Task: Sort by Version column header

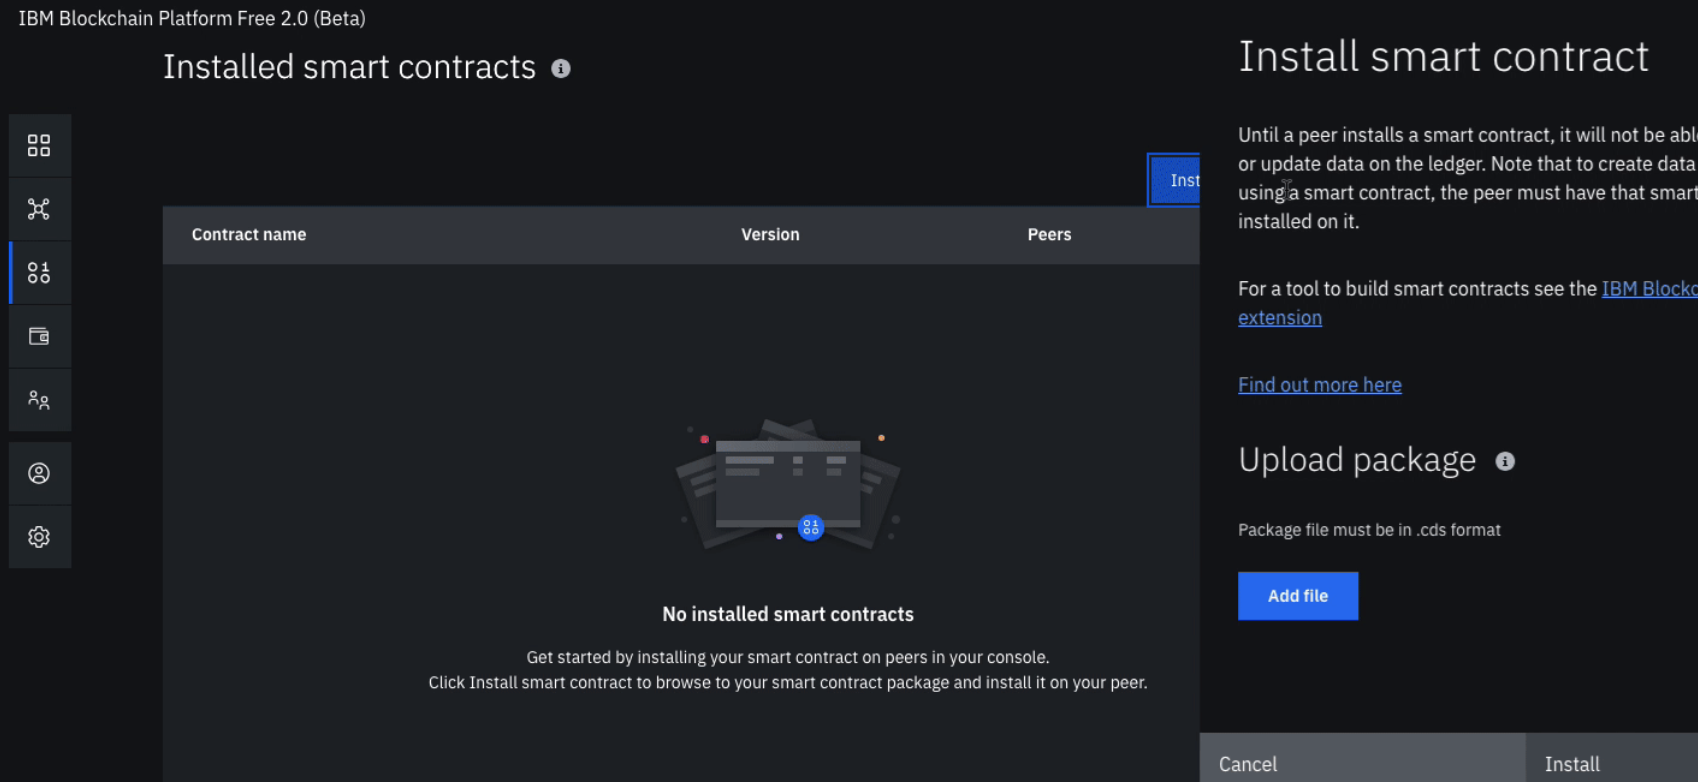Action: pyautogui.click(x=770, y=235)
